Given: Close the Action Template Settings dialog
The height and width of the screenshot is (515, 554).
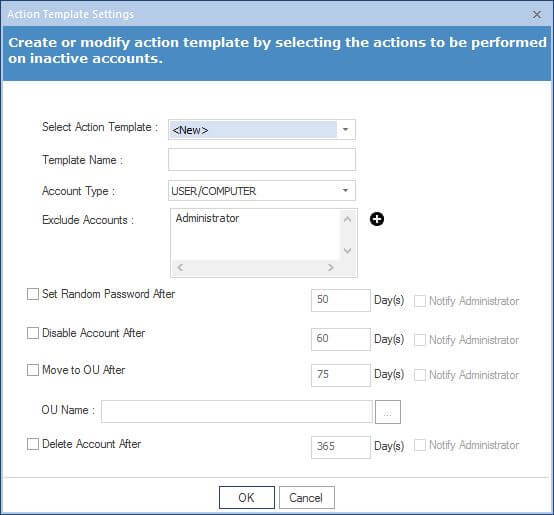Looking at the screenshot, I should (x=537, y=14).
